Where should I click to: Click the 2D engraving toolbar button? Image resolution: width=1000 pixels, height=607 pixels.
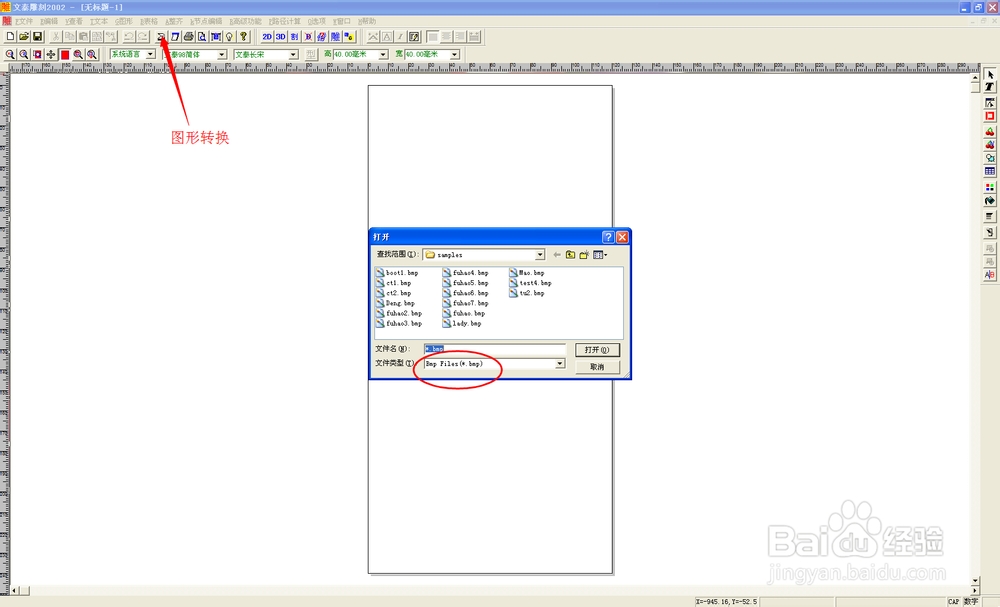(267, 37)
